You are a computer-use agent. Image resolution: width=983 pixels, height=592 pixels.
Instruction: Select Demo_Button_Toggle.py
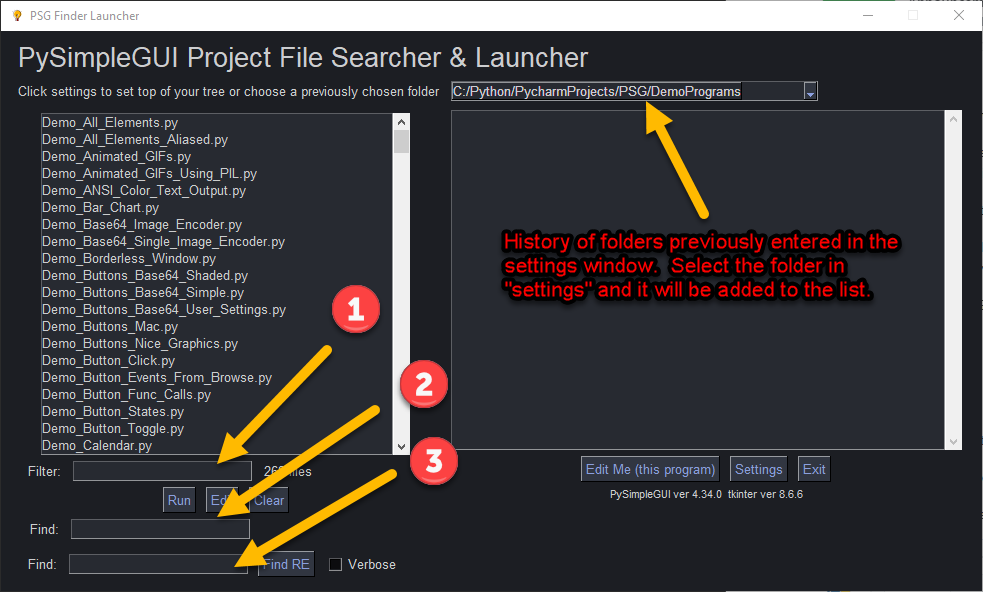113,427
